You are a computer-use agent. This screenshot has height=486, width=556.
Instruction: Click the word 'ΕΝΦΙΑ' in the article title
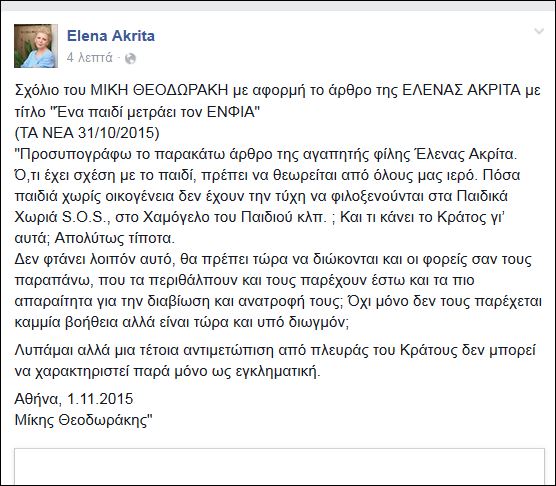[231, 112]
